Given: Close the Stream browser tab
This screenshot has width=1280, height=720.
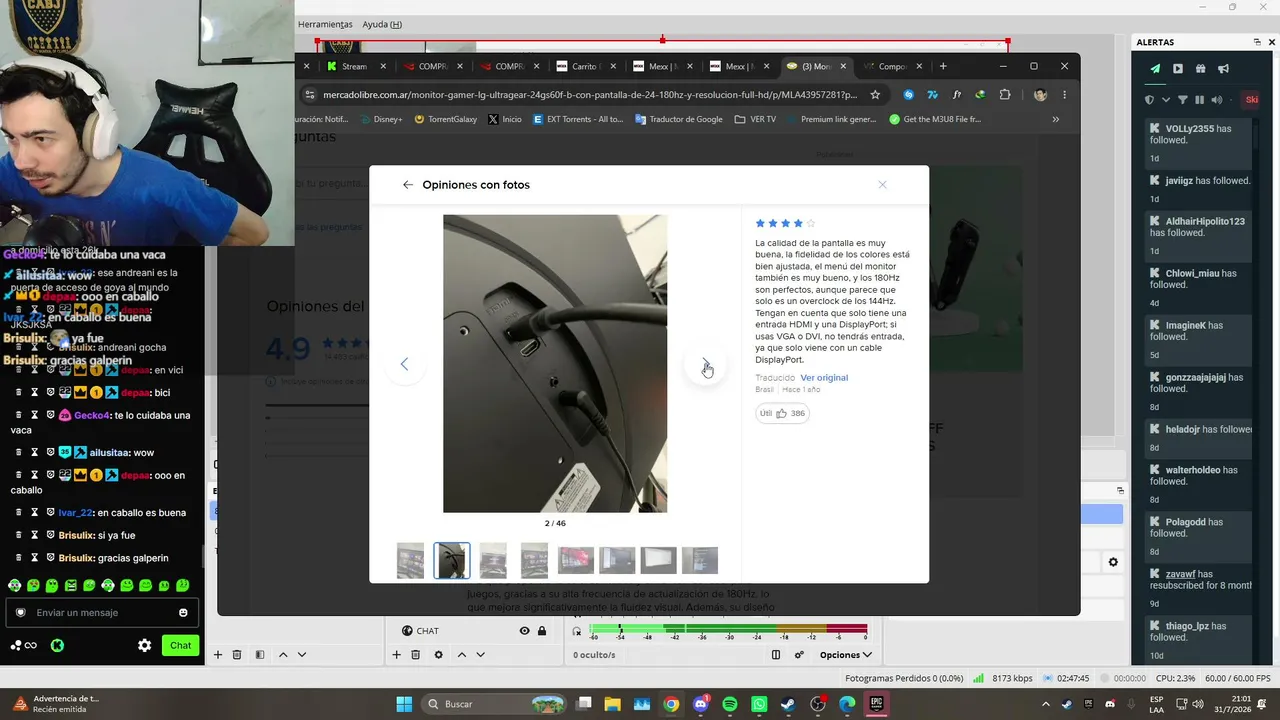Looking at the screenshot, I should [x=383, y=67].
